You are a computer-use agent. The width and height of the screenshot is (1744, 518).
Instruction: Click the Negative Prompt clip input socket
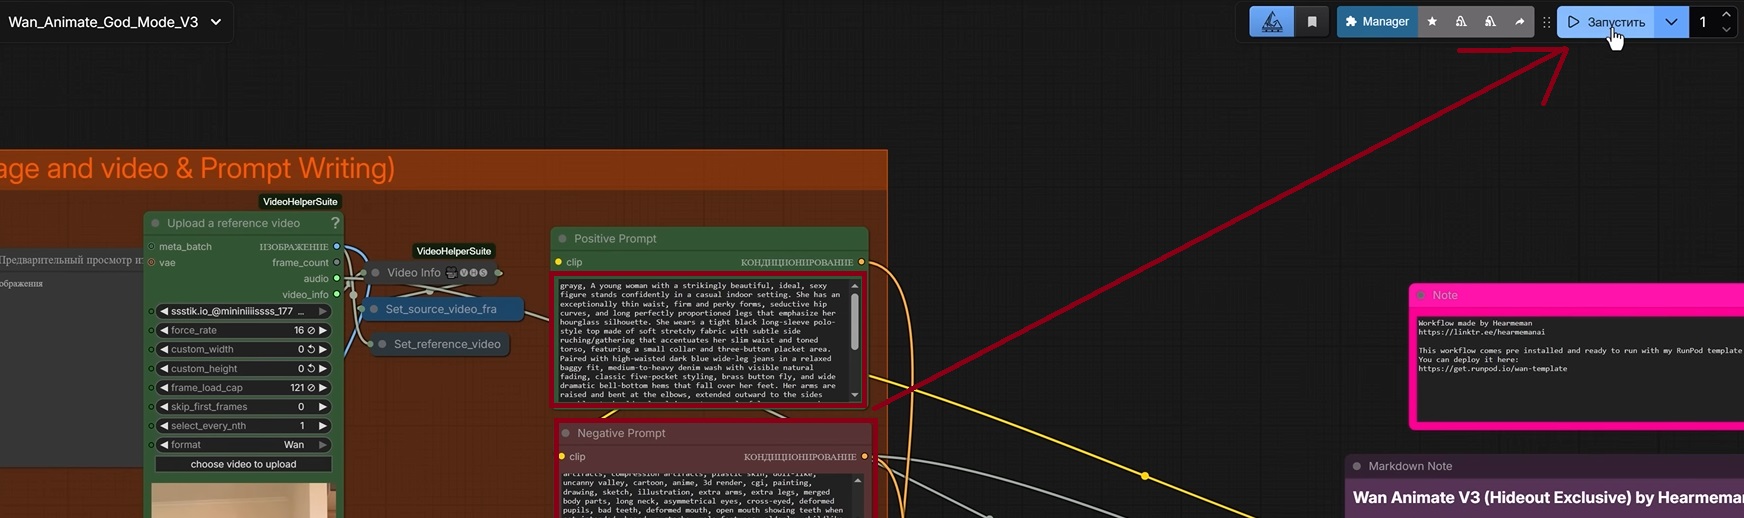562,457
